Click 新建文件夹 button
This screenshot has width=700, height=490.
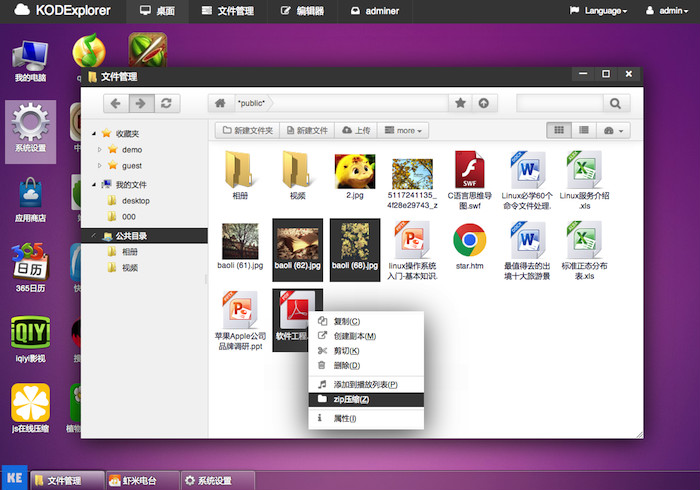point(248,130)
